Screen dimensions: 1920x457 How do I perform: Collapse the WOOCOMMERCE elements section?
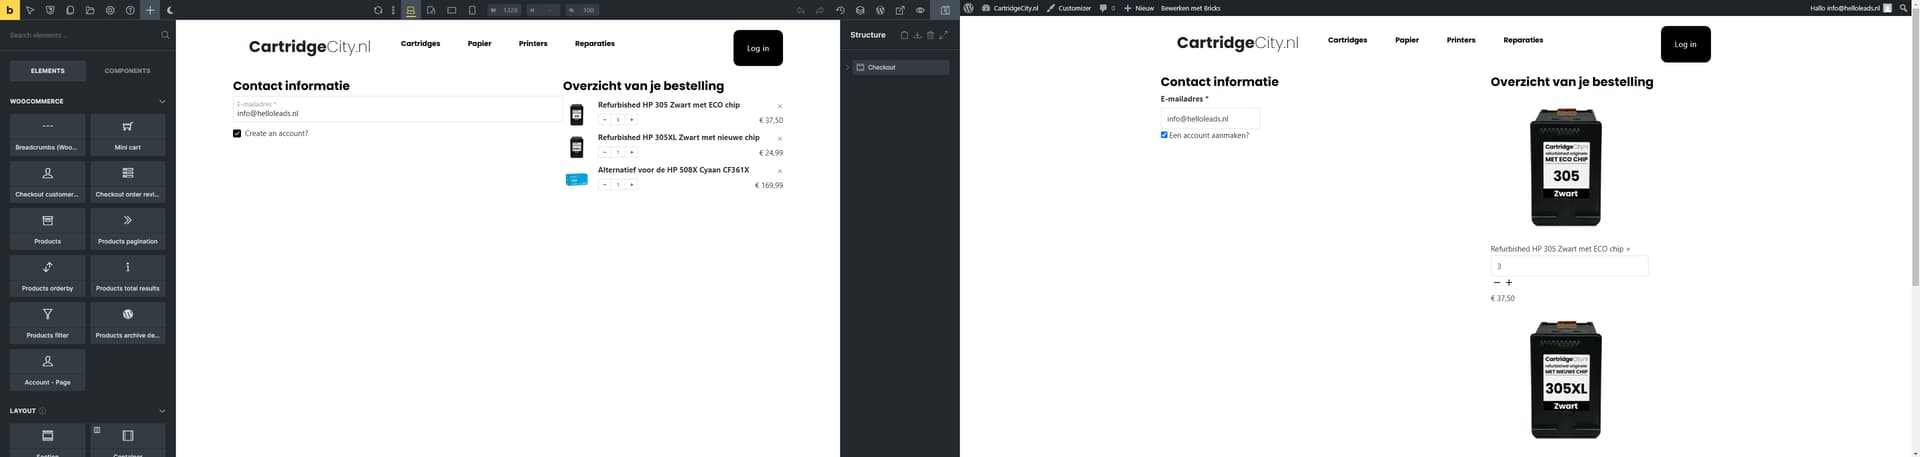pos(162,101)
